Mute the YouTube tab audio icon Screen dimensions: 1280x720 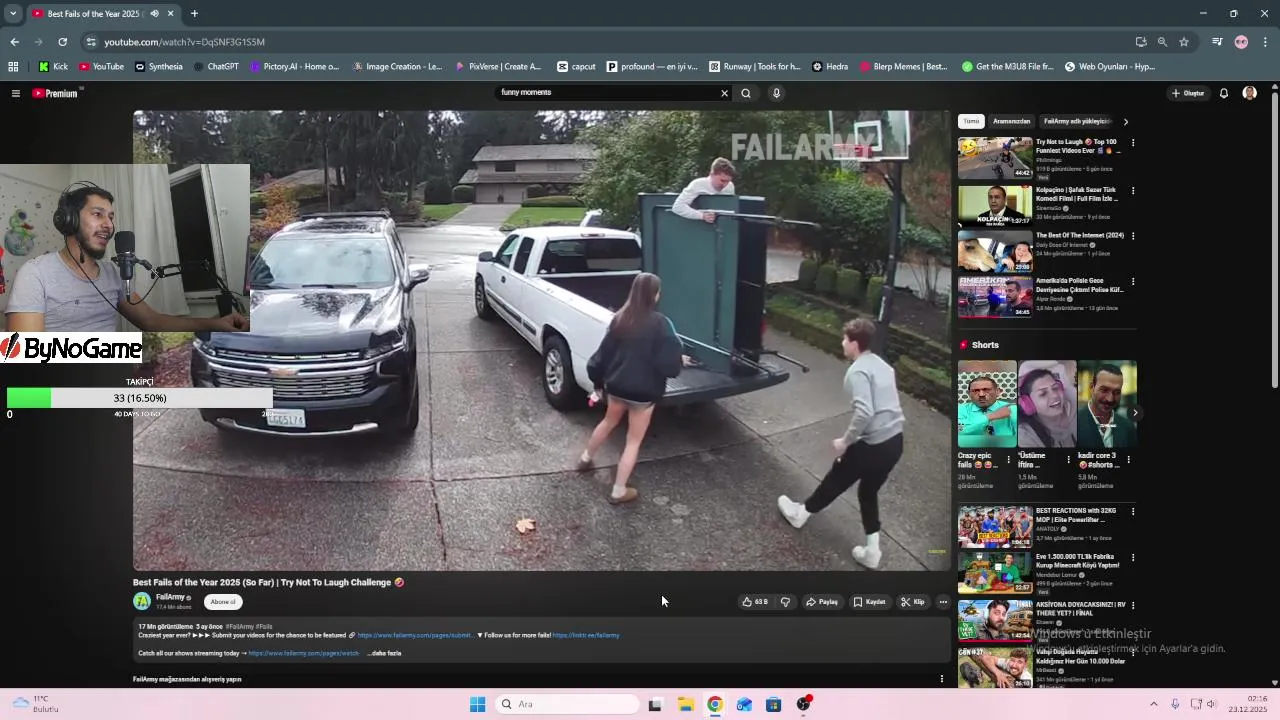click(154, 14)
